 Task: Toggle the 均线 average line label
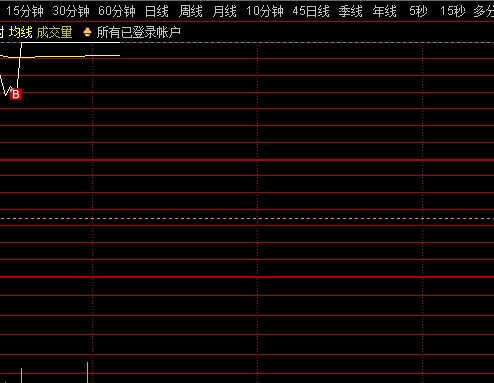[21, 32]
